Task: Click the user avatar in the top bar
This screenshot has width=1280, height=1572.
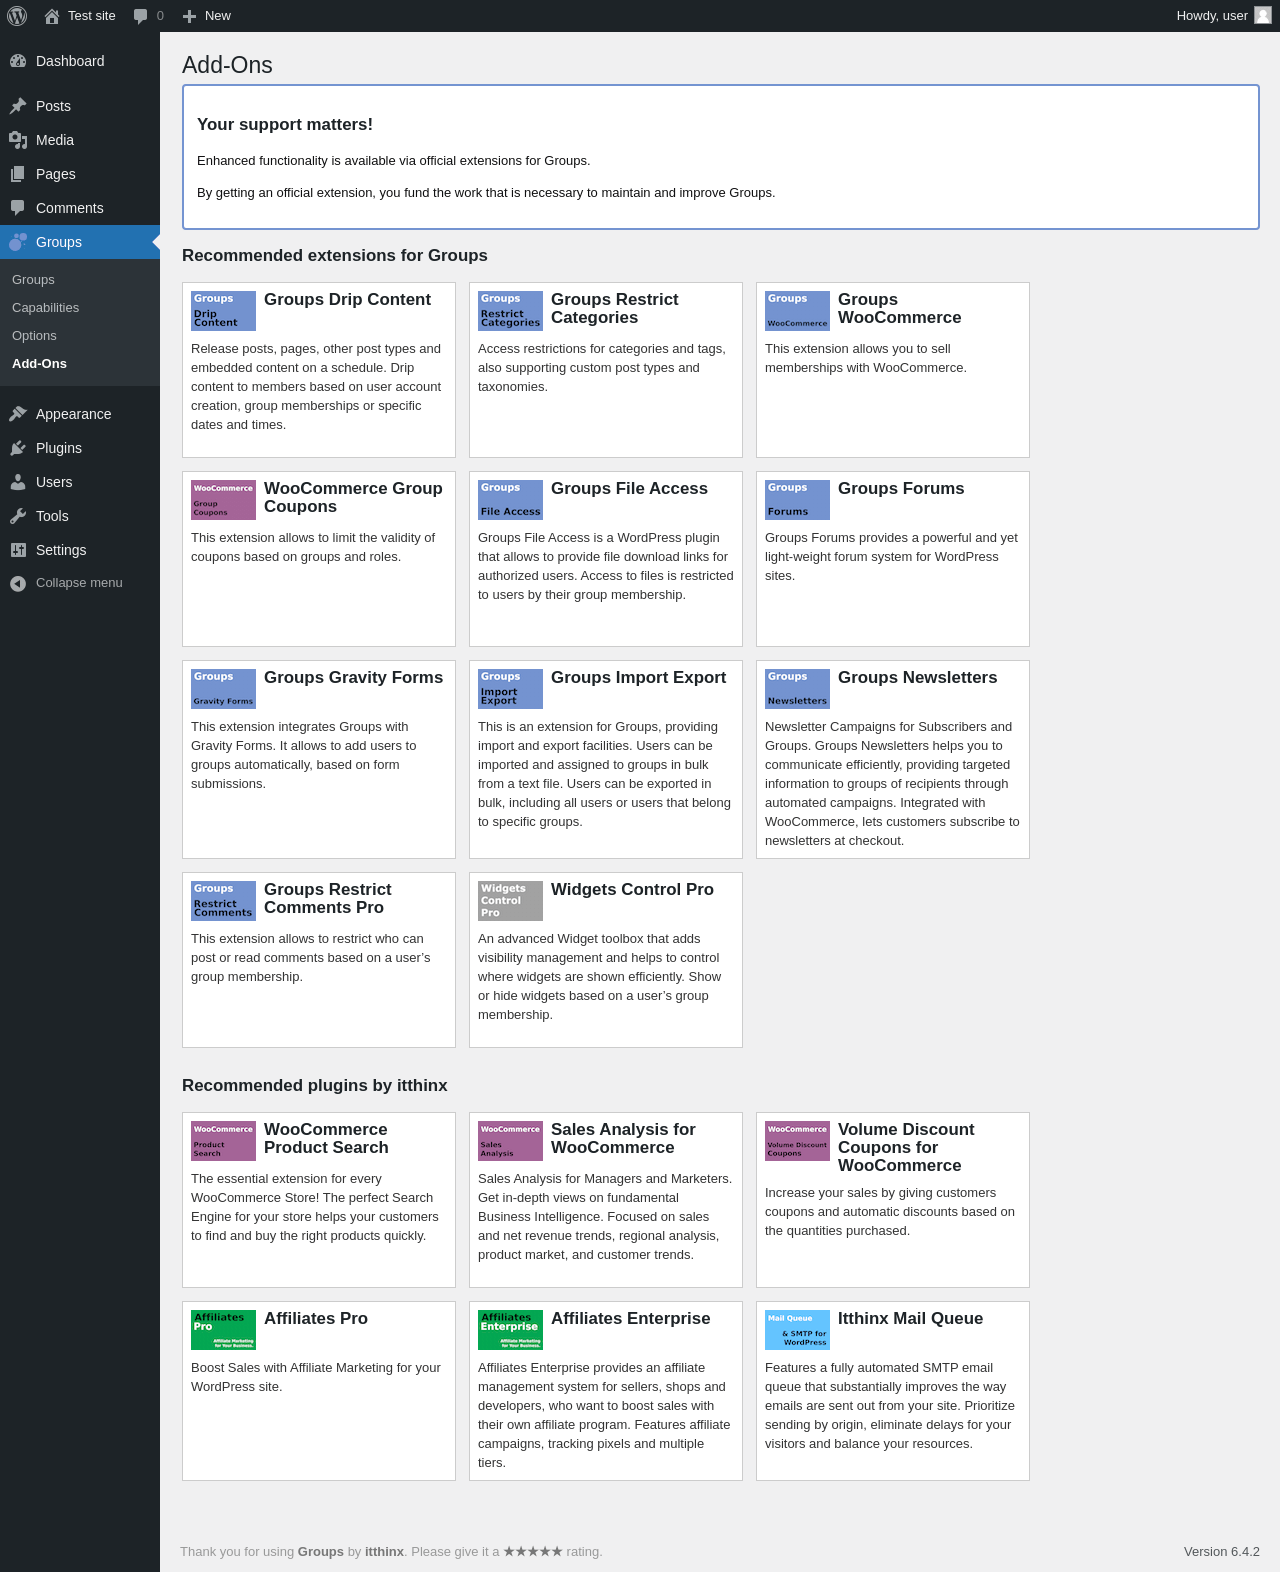Action: (1263, 15)
